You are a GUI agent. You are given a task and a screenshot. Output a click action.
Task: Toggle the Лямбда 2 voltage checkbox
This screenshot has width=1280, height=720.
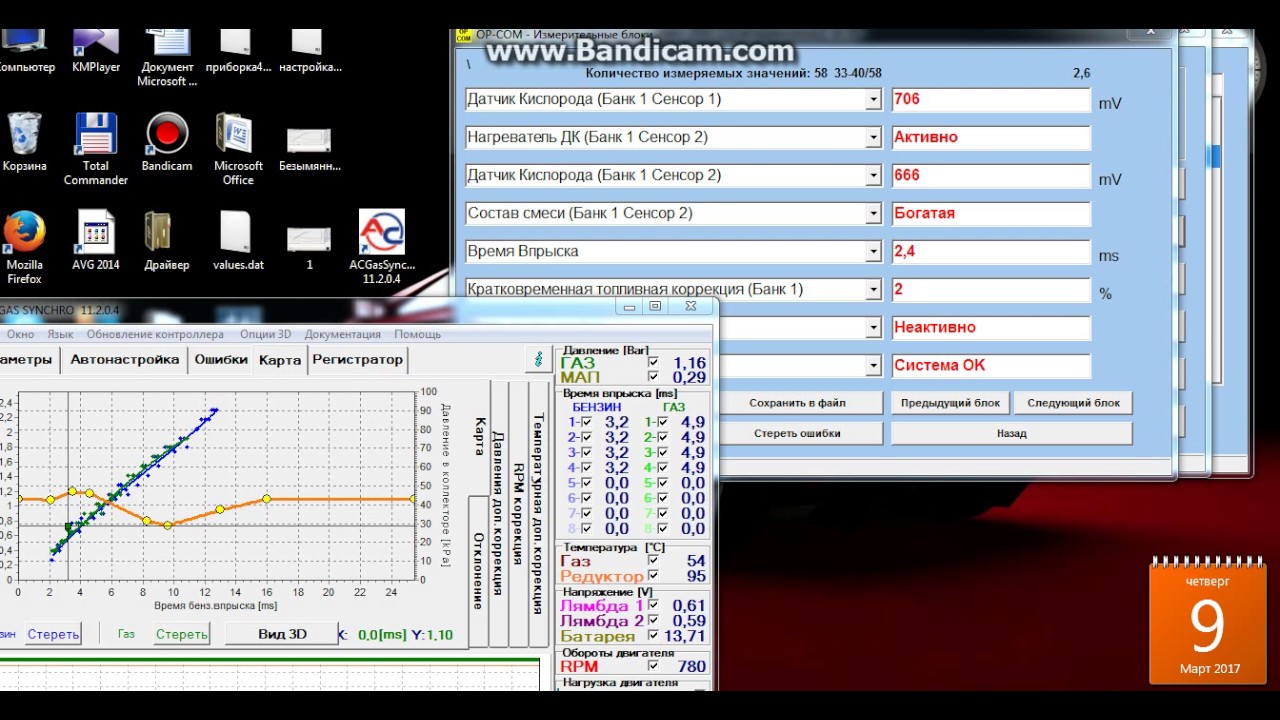[653, 621]
